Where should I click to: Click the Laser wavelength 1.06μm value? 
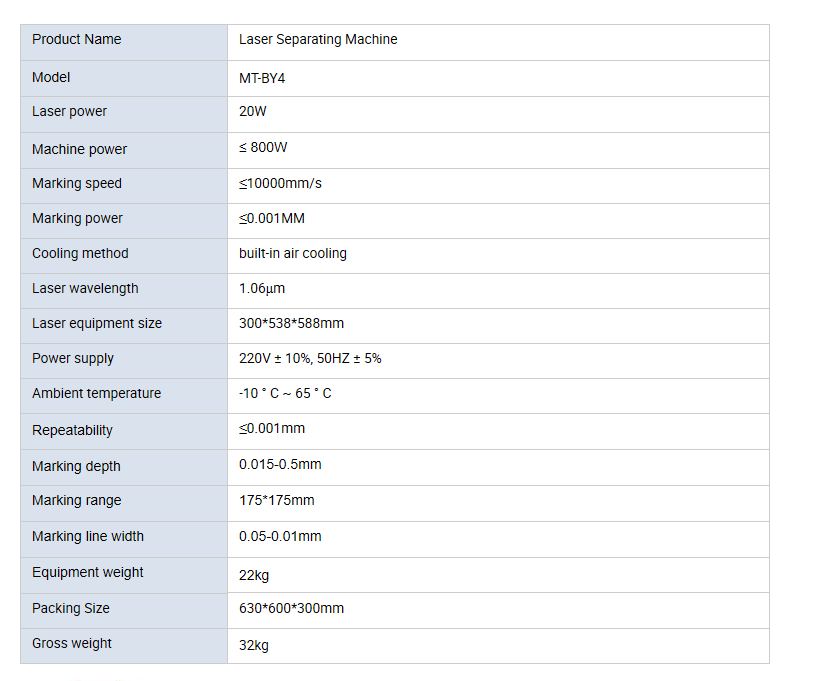tap(262, 289)
